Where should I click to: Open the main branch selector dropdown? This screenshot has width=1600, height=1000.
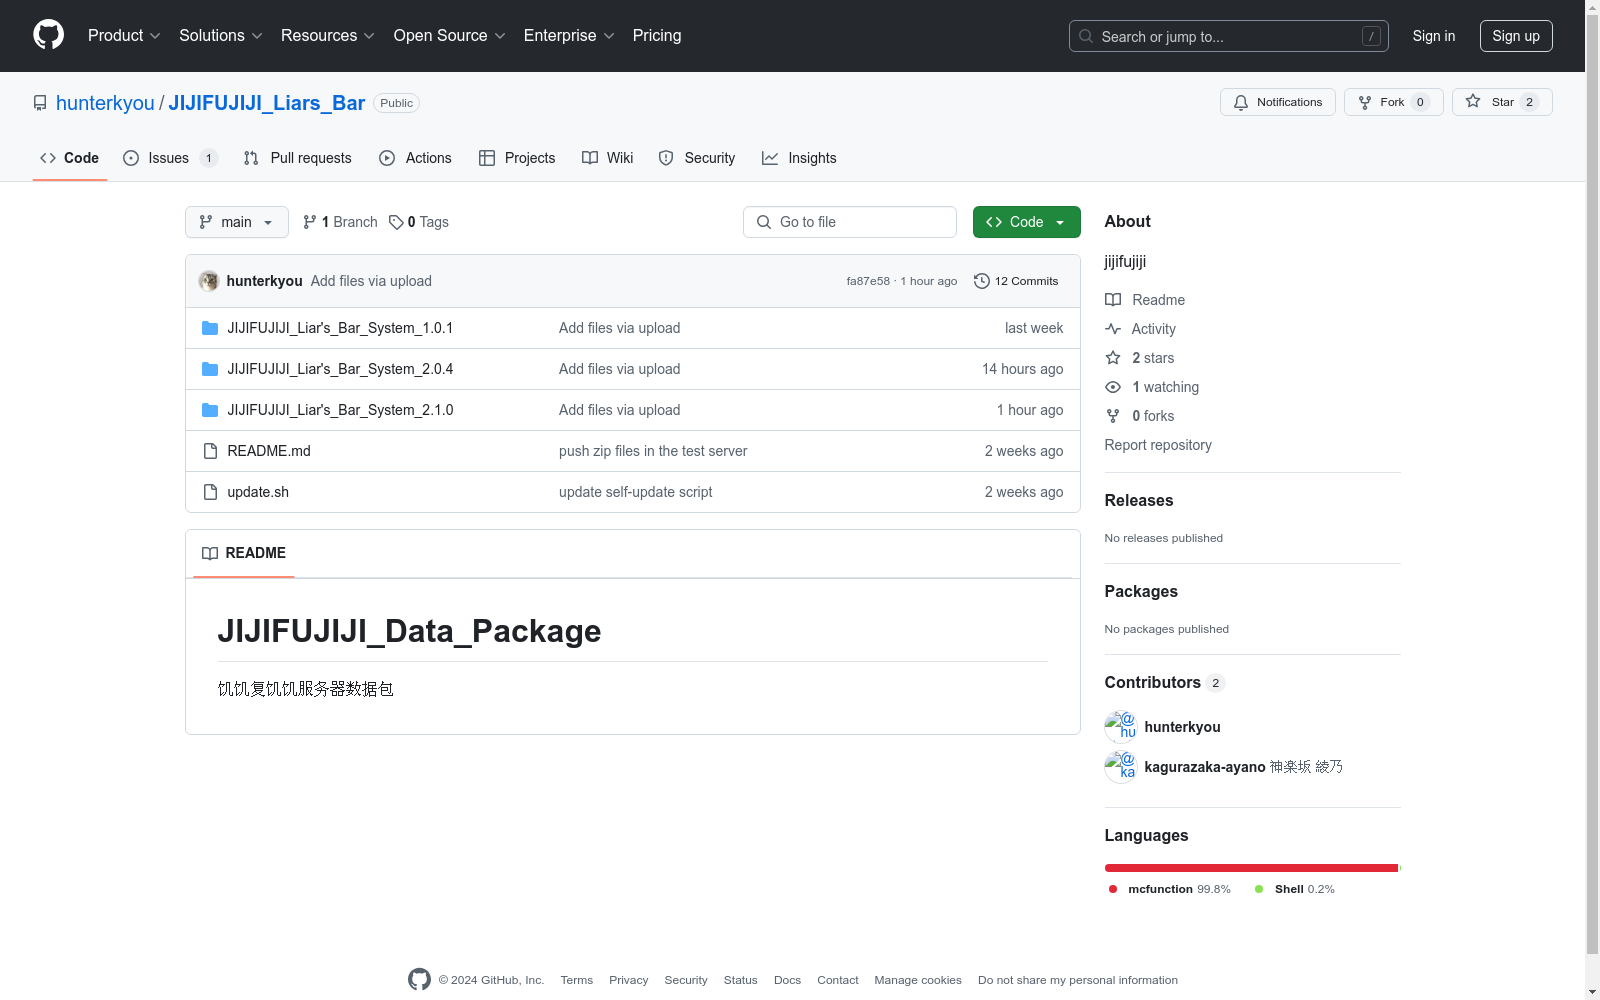(x=237, y=222)
